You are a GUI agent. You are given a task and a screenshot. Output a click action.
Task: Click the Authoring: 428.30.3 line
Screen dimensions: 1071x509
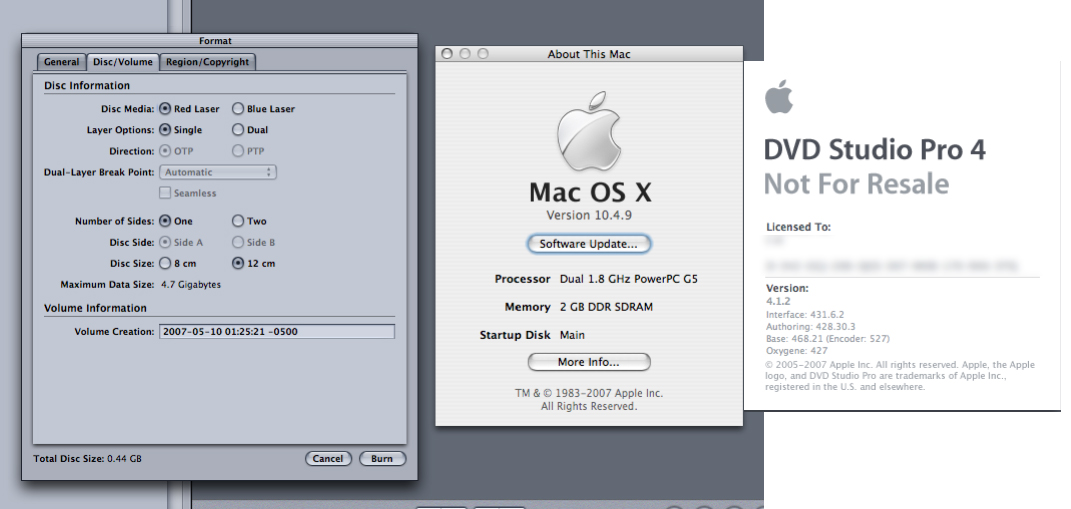pos(811,327)
